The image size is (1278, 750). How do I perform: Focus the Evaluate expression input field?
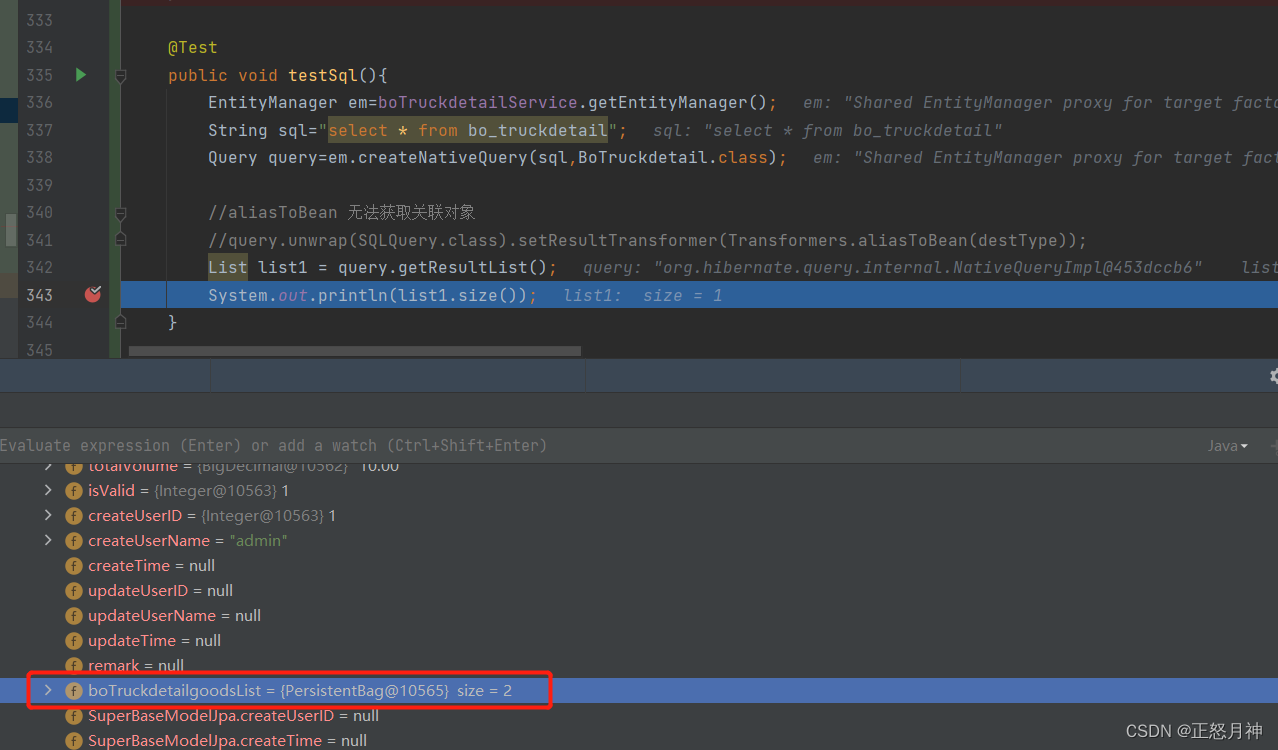click(x=600, y=446)
